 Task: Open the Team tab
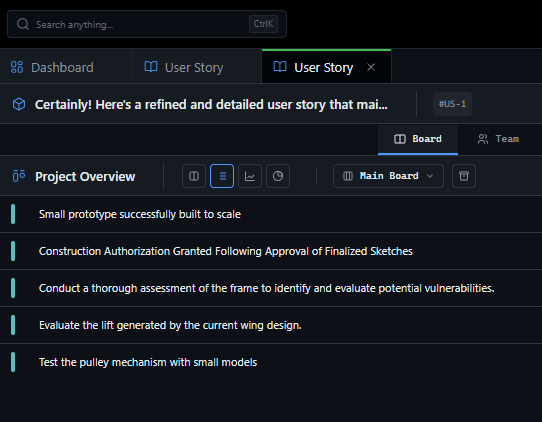click(498, 139)
